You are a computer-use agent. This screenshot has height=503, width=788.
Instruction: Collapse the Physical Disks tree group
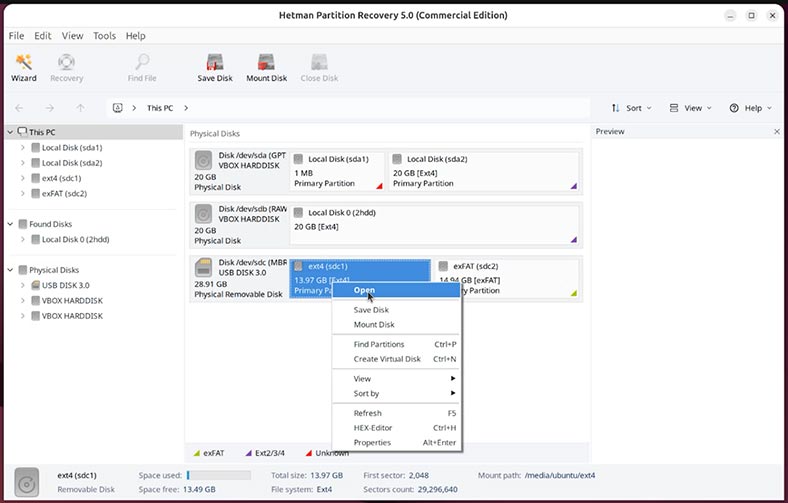(10, 270)
